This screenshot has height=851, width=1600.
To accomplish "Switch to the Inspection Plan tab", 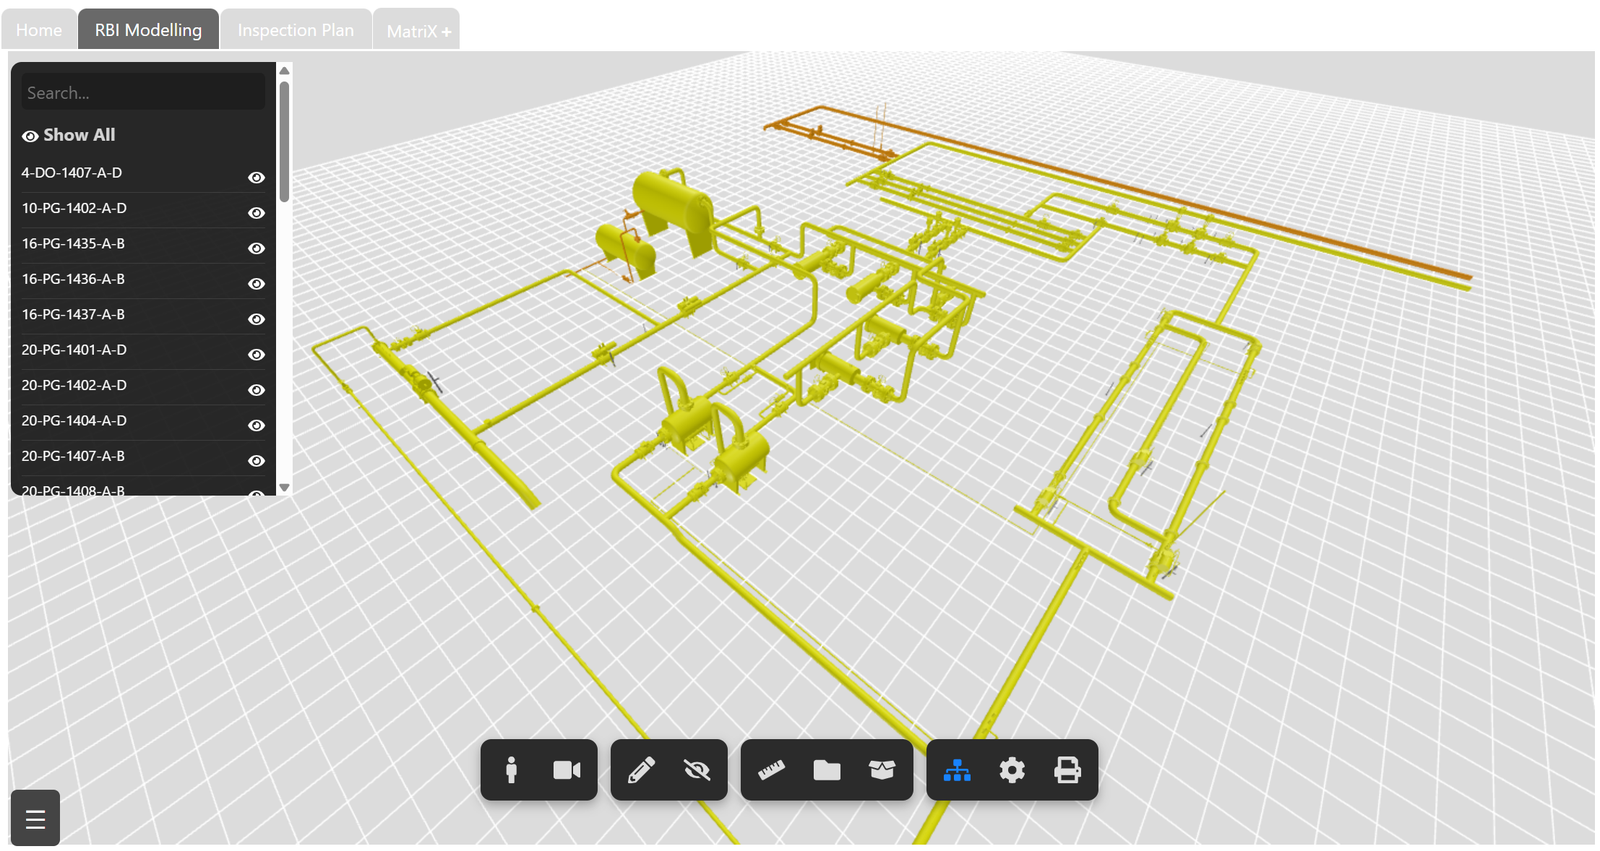I will 296,30.
